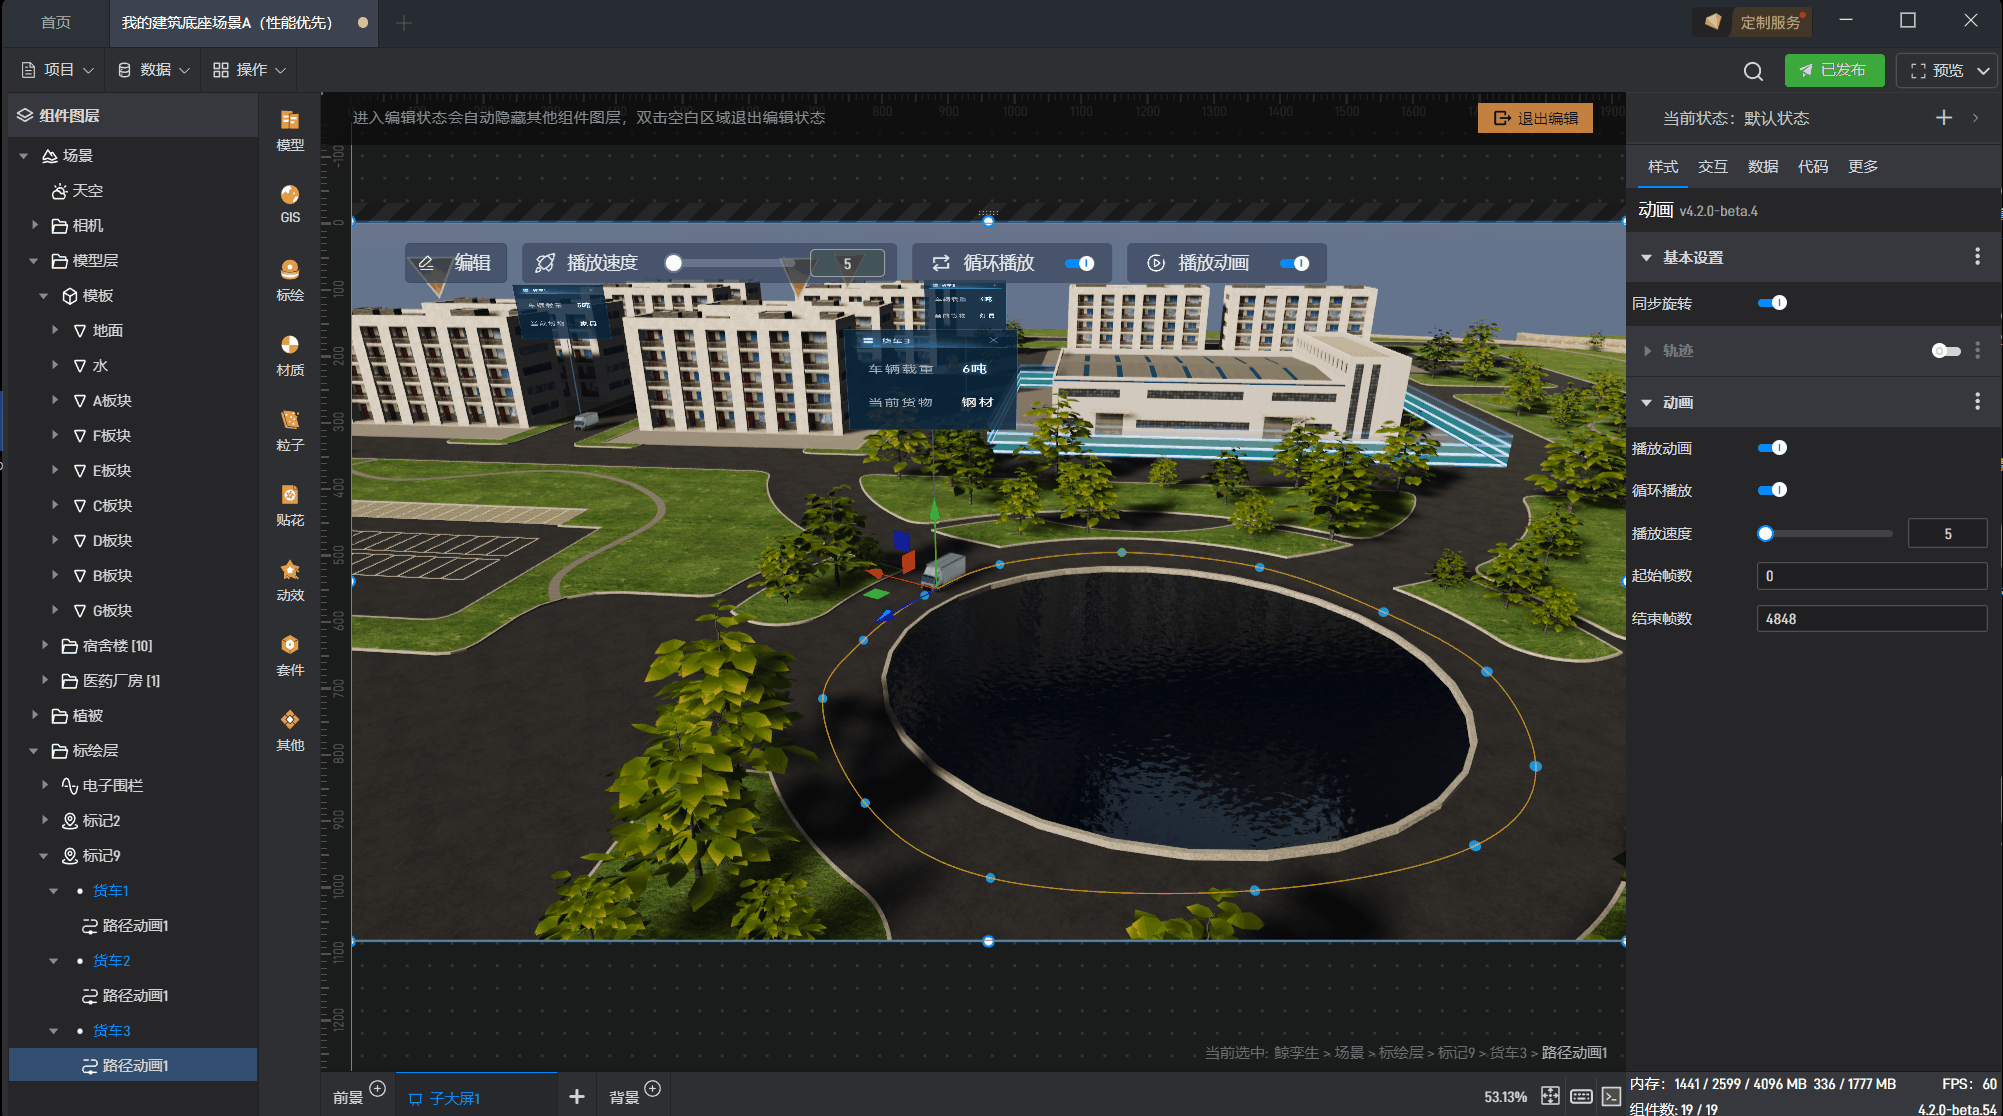Click the 退出编辑 button
This screenshot has width=2003, height=1116.
pyautogui.click(x=1535, y=118)
